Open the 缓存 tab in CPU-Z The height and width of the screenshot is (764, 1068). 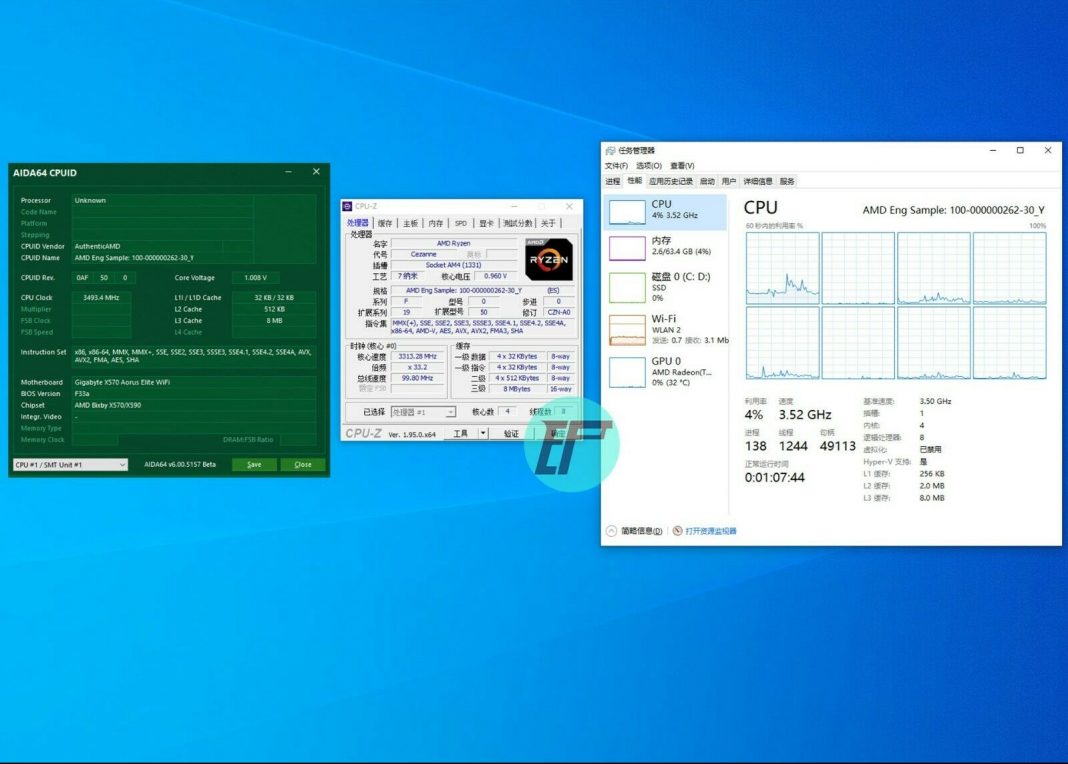click(385, 223)
